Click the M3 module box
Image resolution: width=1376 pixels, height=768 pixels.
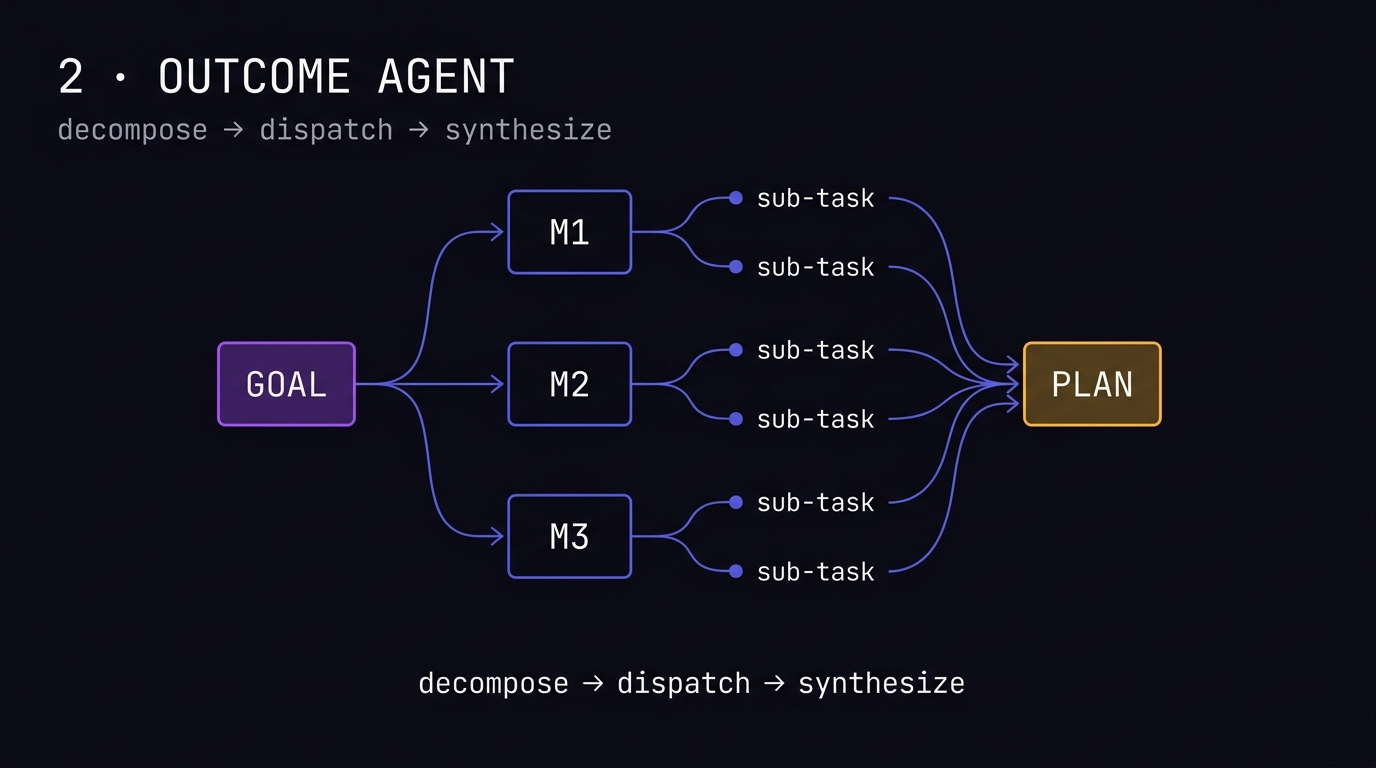click(x=569, y=536)
